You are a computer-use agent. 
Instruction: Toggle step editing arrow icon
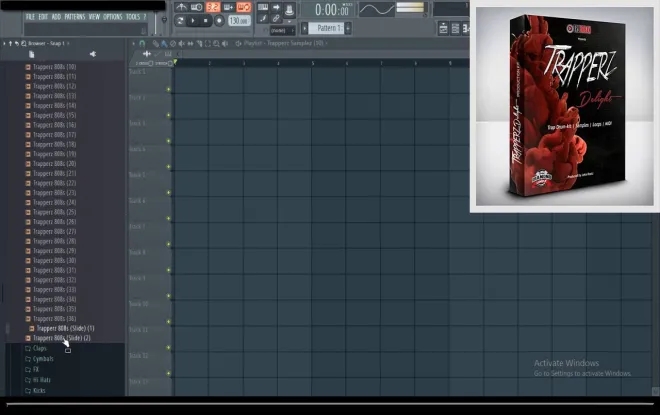[x=276, y=7]
